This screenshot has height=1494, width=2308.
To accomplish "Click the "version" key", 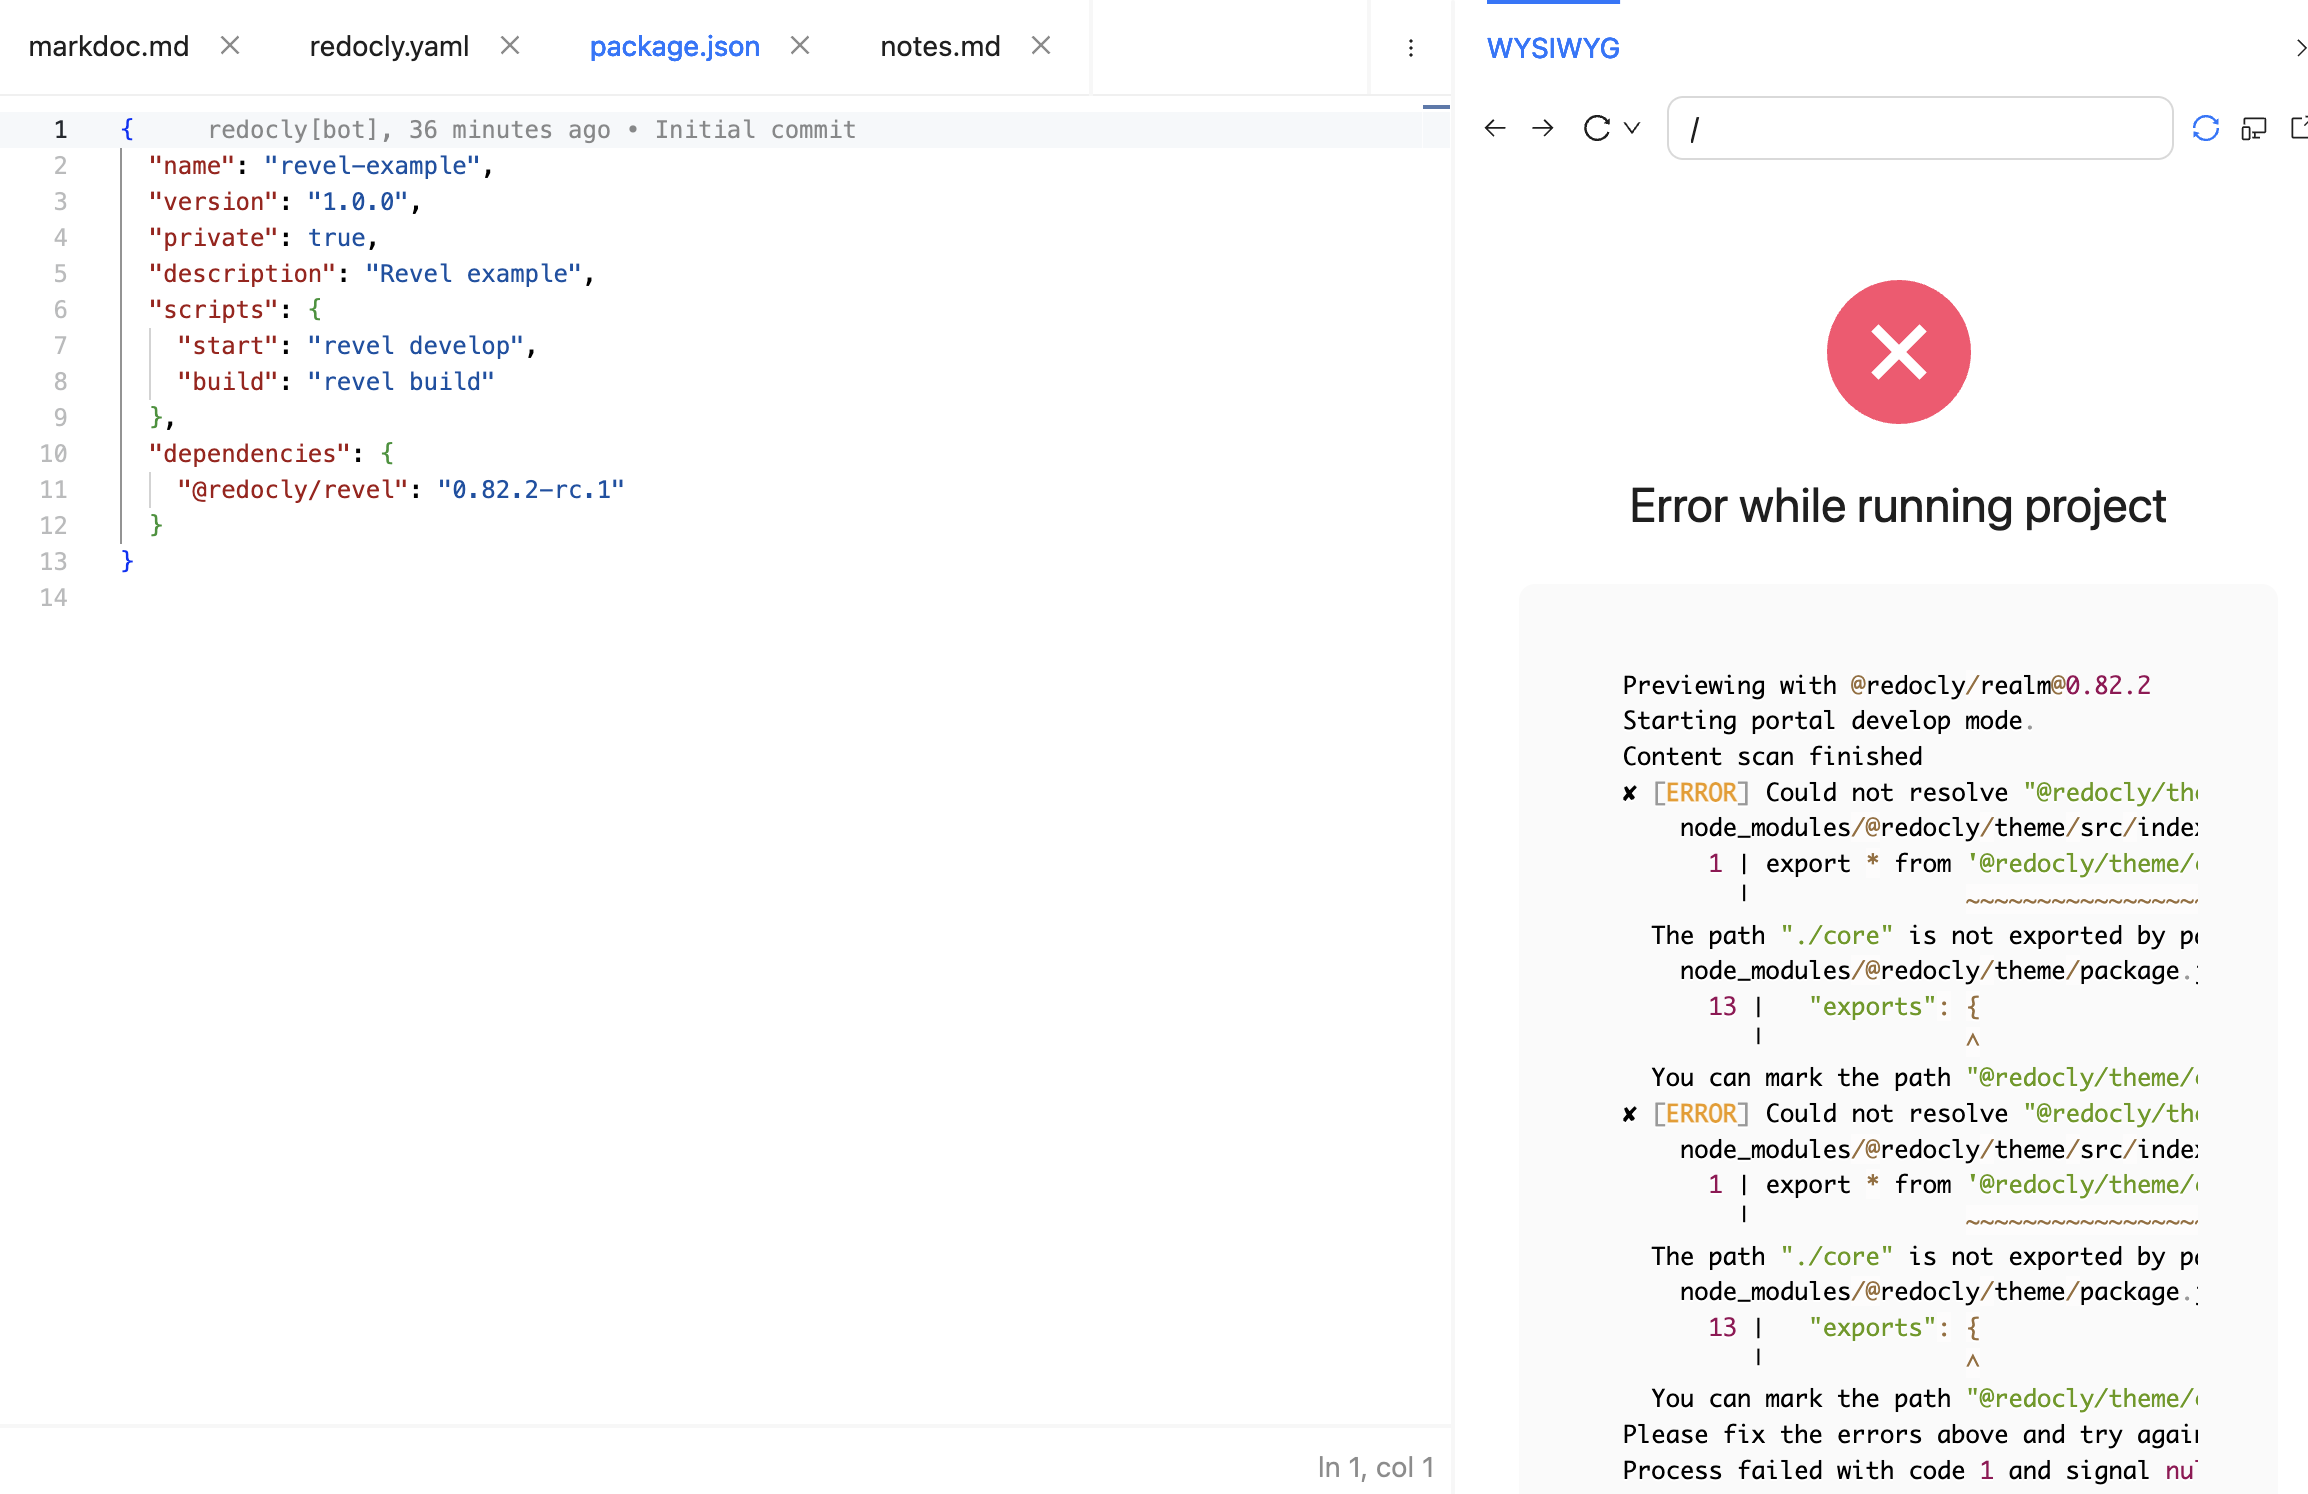I will (x=213, y=201).
